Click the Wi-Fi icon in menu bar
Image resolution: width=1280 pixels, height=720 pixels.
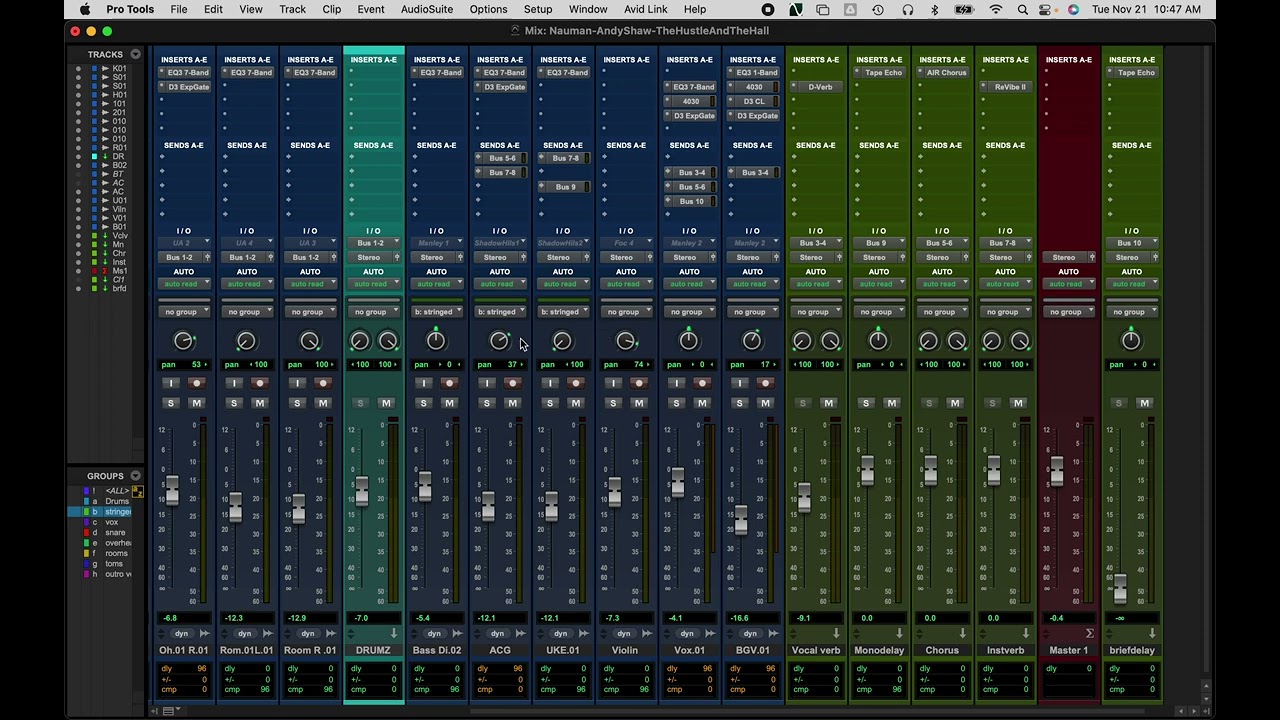[996, 9]
